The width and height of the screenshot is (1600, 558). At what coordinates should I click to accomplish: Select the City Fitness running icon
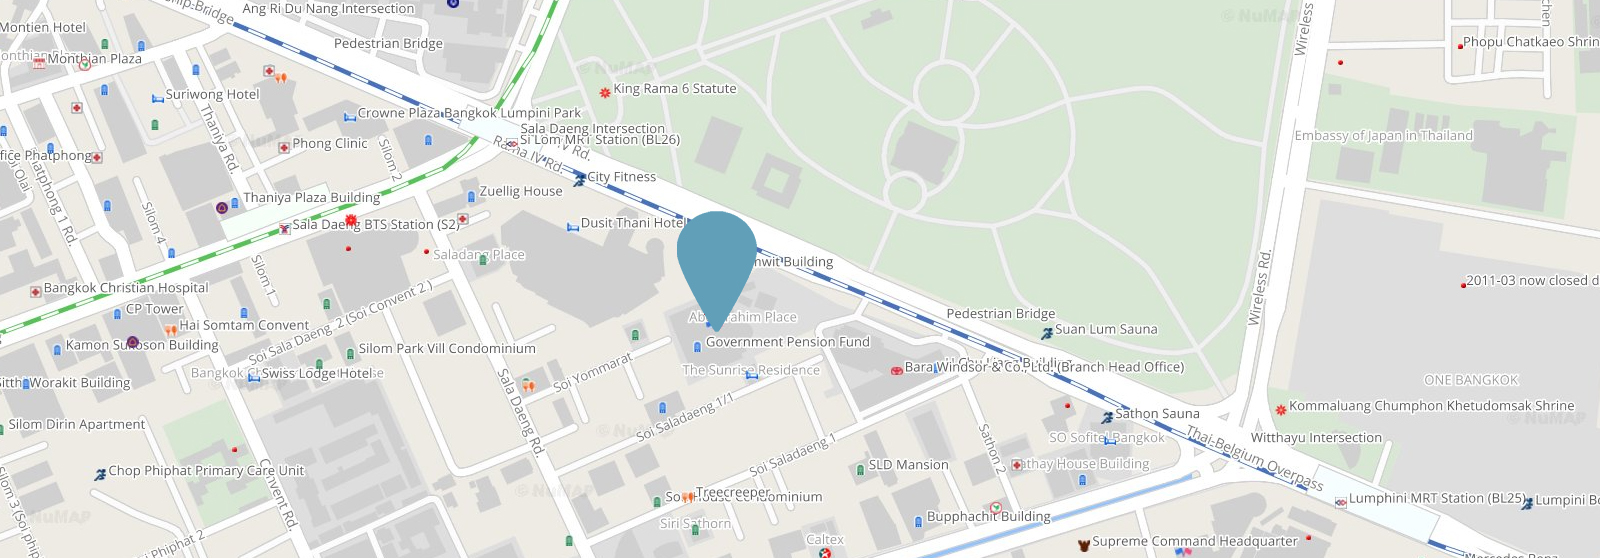[579, 180]
